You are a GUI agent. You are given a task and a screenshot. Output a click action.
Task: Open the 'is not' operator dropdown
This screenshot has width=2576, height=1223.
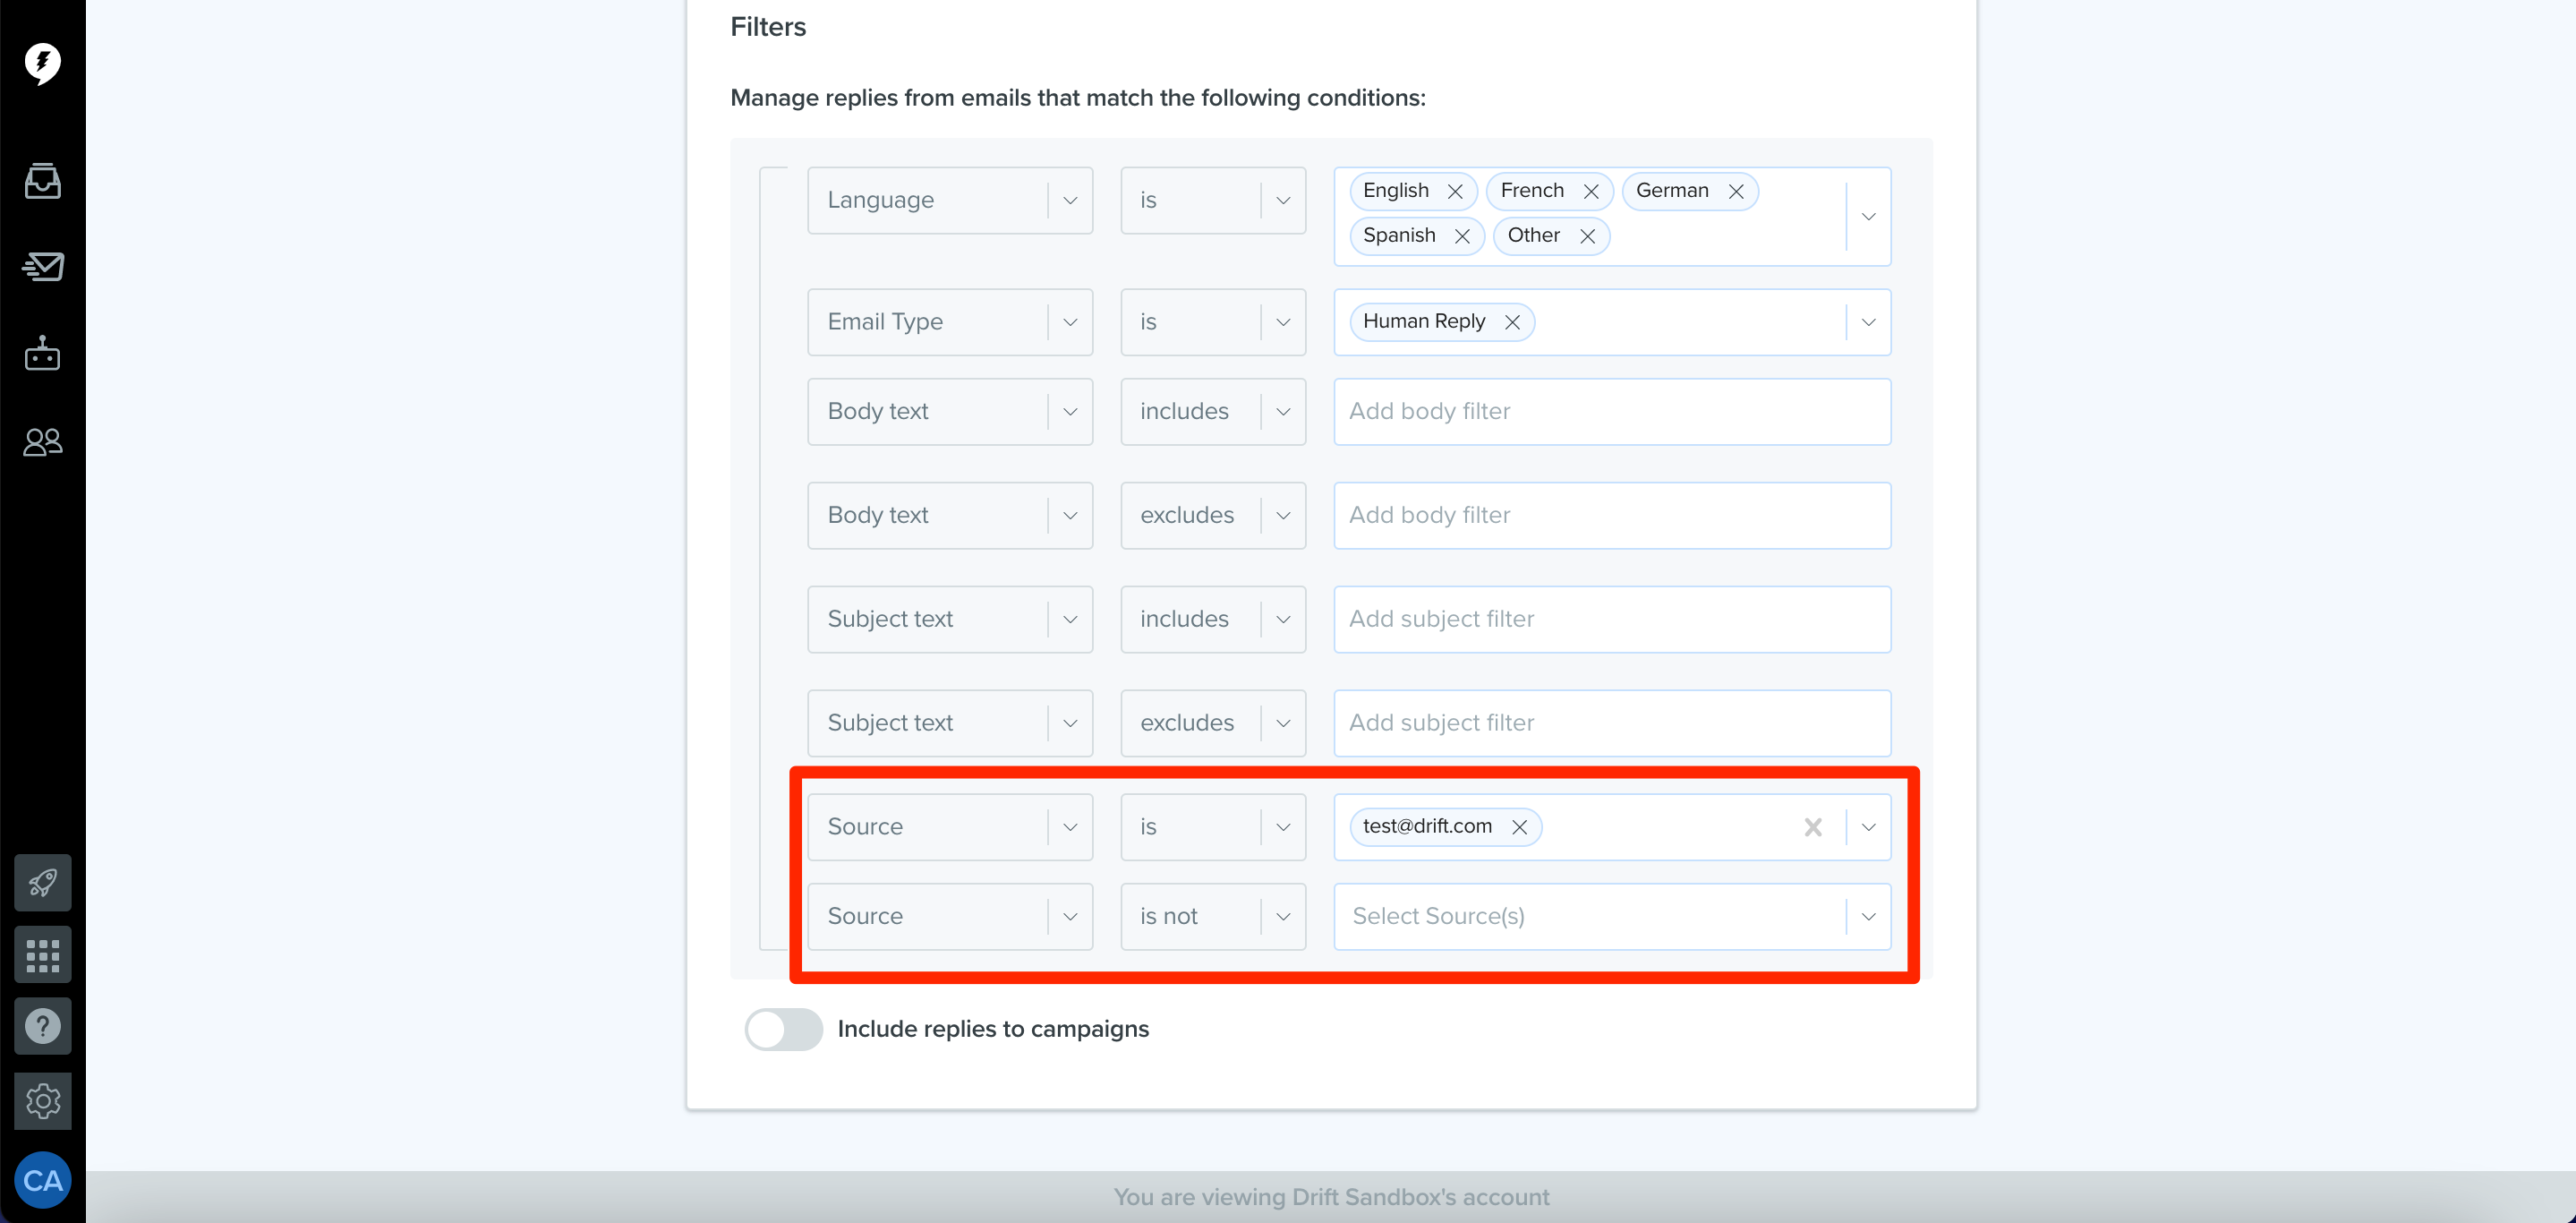tap(1213, 916)
